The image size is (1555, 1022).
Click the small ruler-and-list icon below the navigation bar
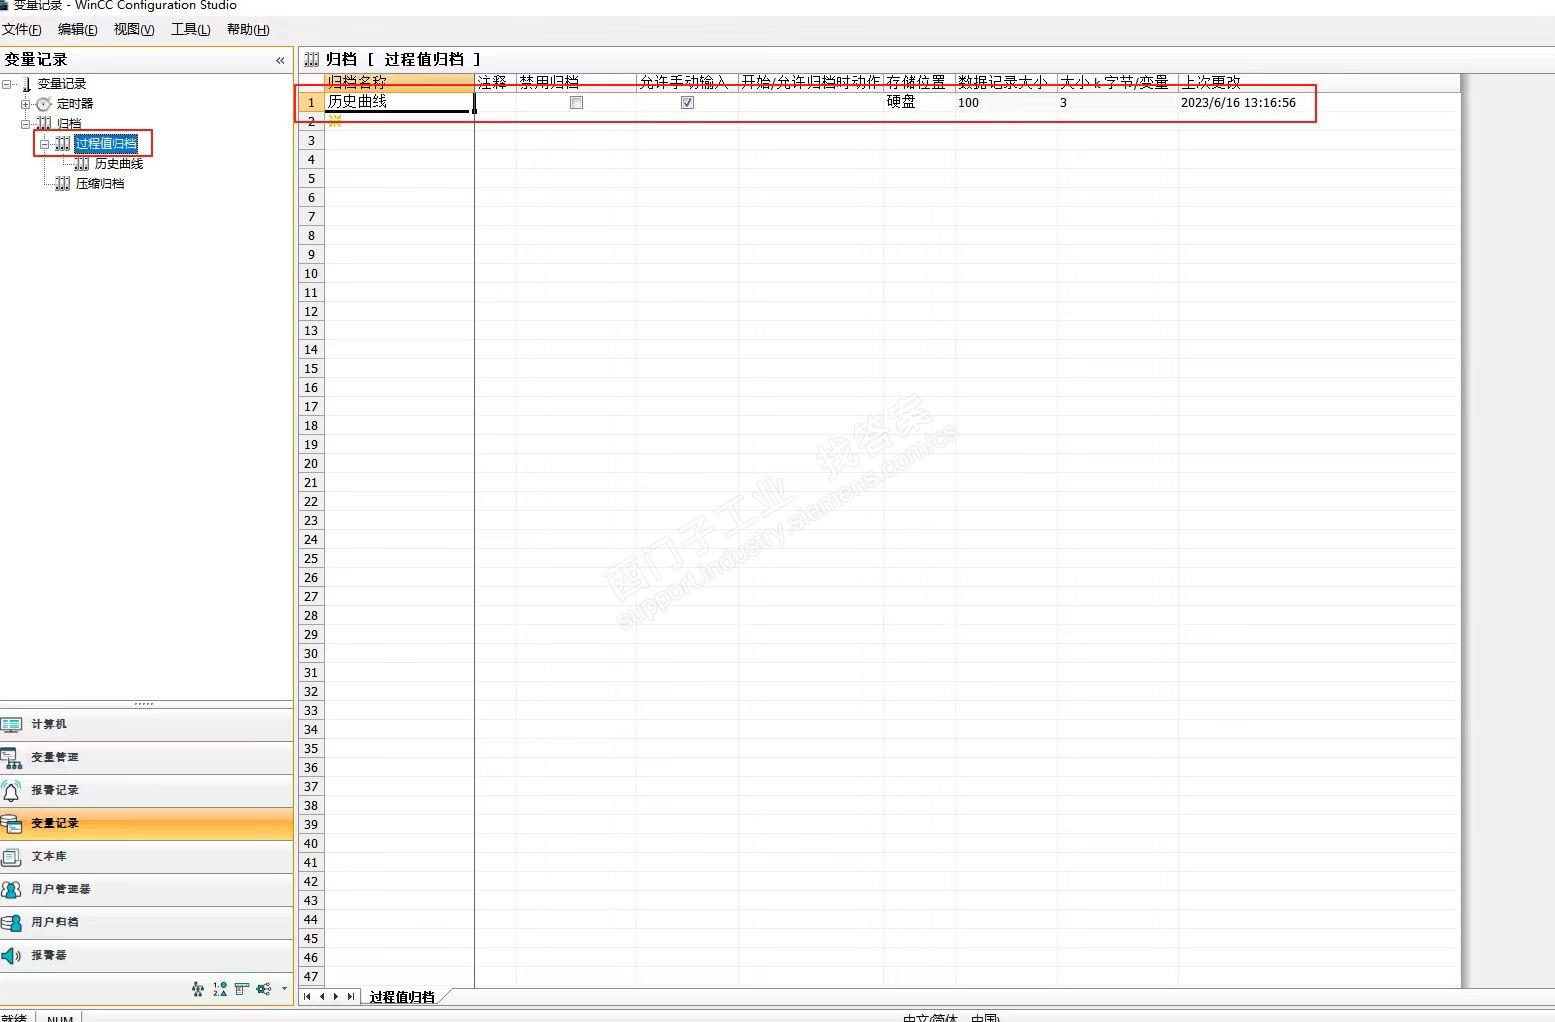(x=242, y=989)
